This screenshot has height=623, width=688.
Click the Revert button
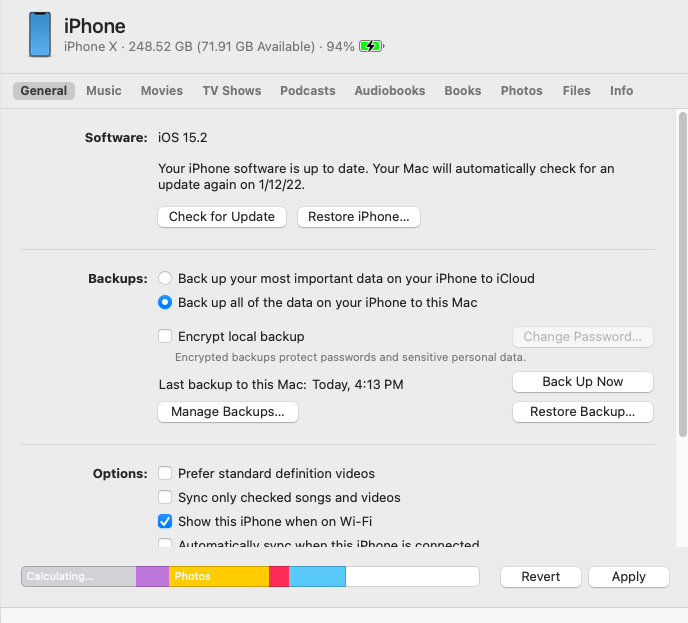541,576
